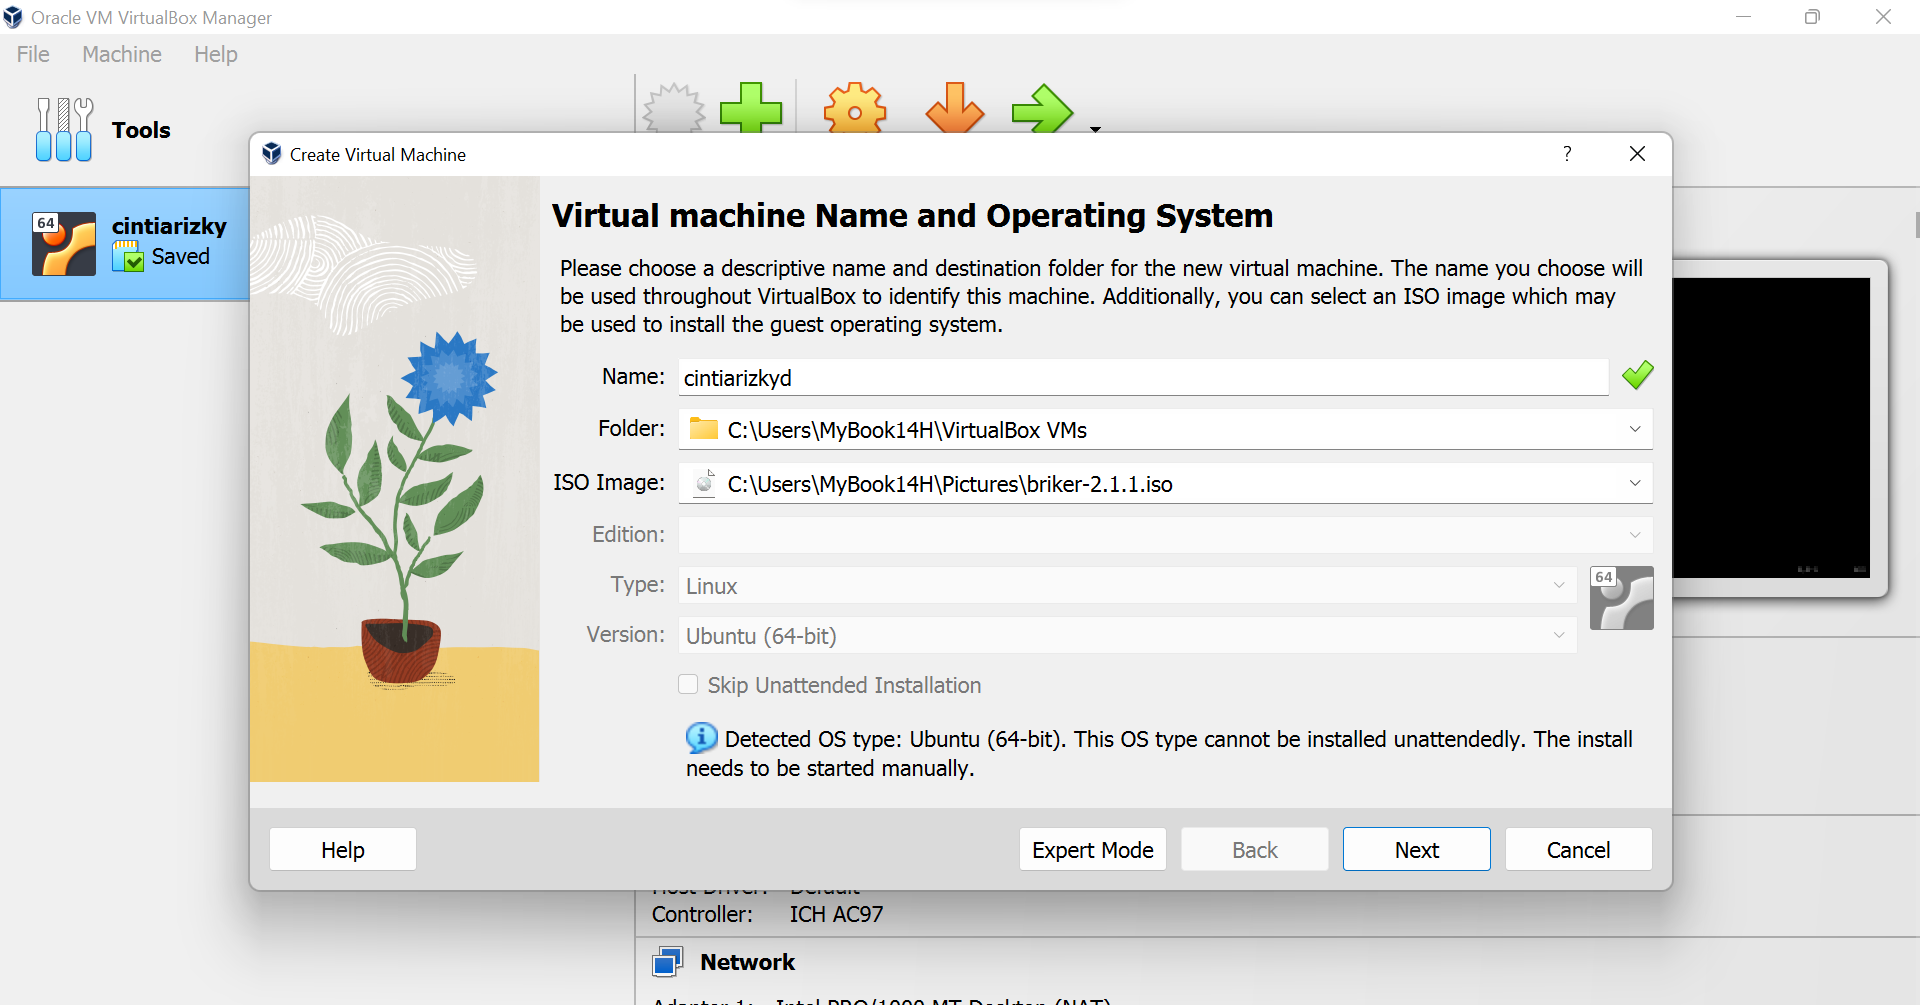Screen dimensions: 1920x1005
Task: Select the cintiarizky virtual machine entry
Action: (x=125, y=243)
